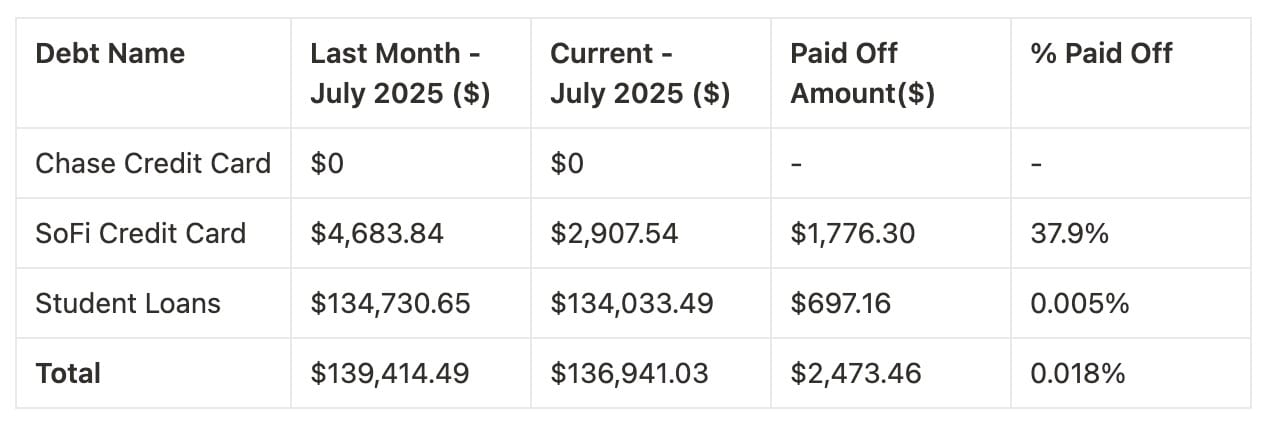Click the Current - July 2025 header
1268x424 pixels.
[640, 73]
